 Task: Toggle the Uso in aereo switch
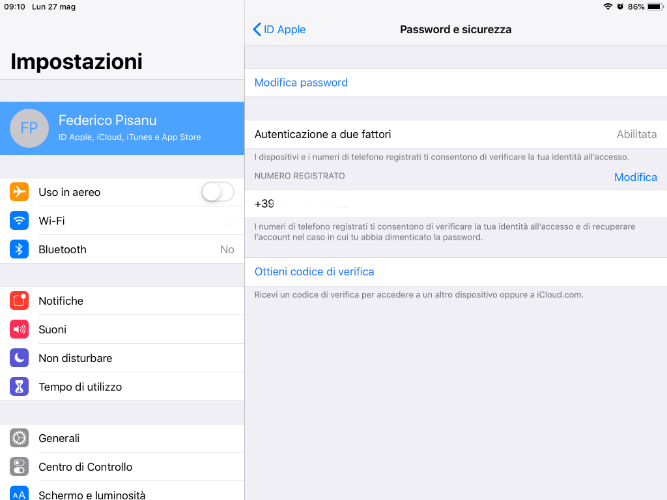tap(218, 192)
